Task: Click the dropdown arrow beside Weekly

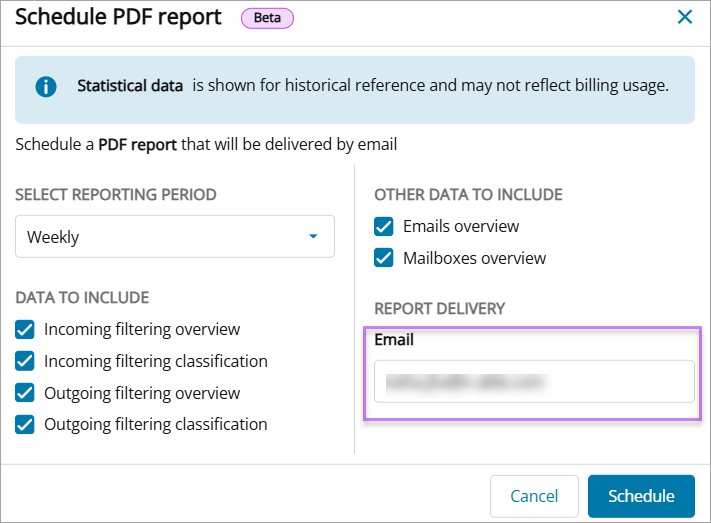Action: click(x=313, y=237)
